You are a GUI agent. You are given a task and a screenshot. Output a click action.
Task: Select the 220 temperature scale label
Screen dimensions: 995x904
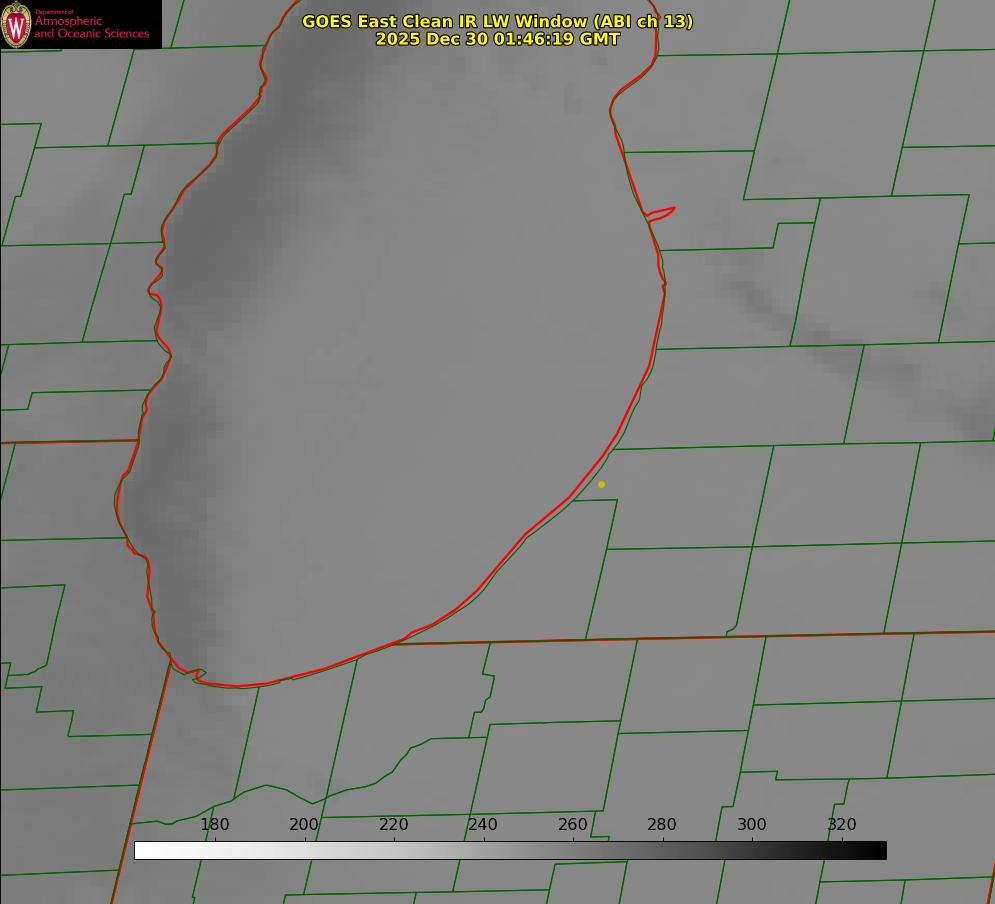click(x=394, y=825)
